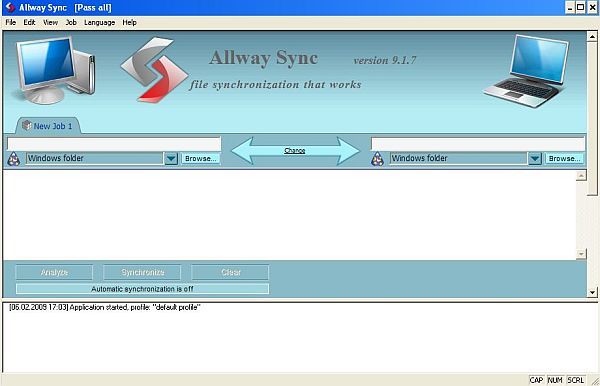Screen dimensions: 600x386
Task: Click the SCRL status bar indicator
Action: (575, 380)
